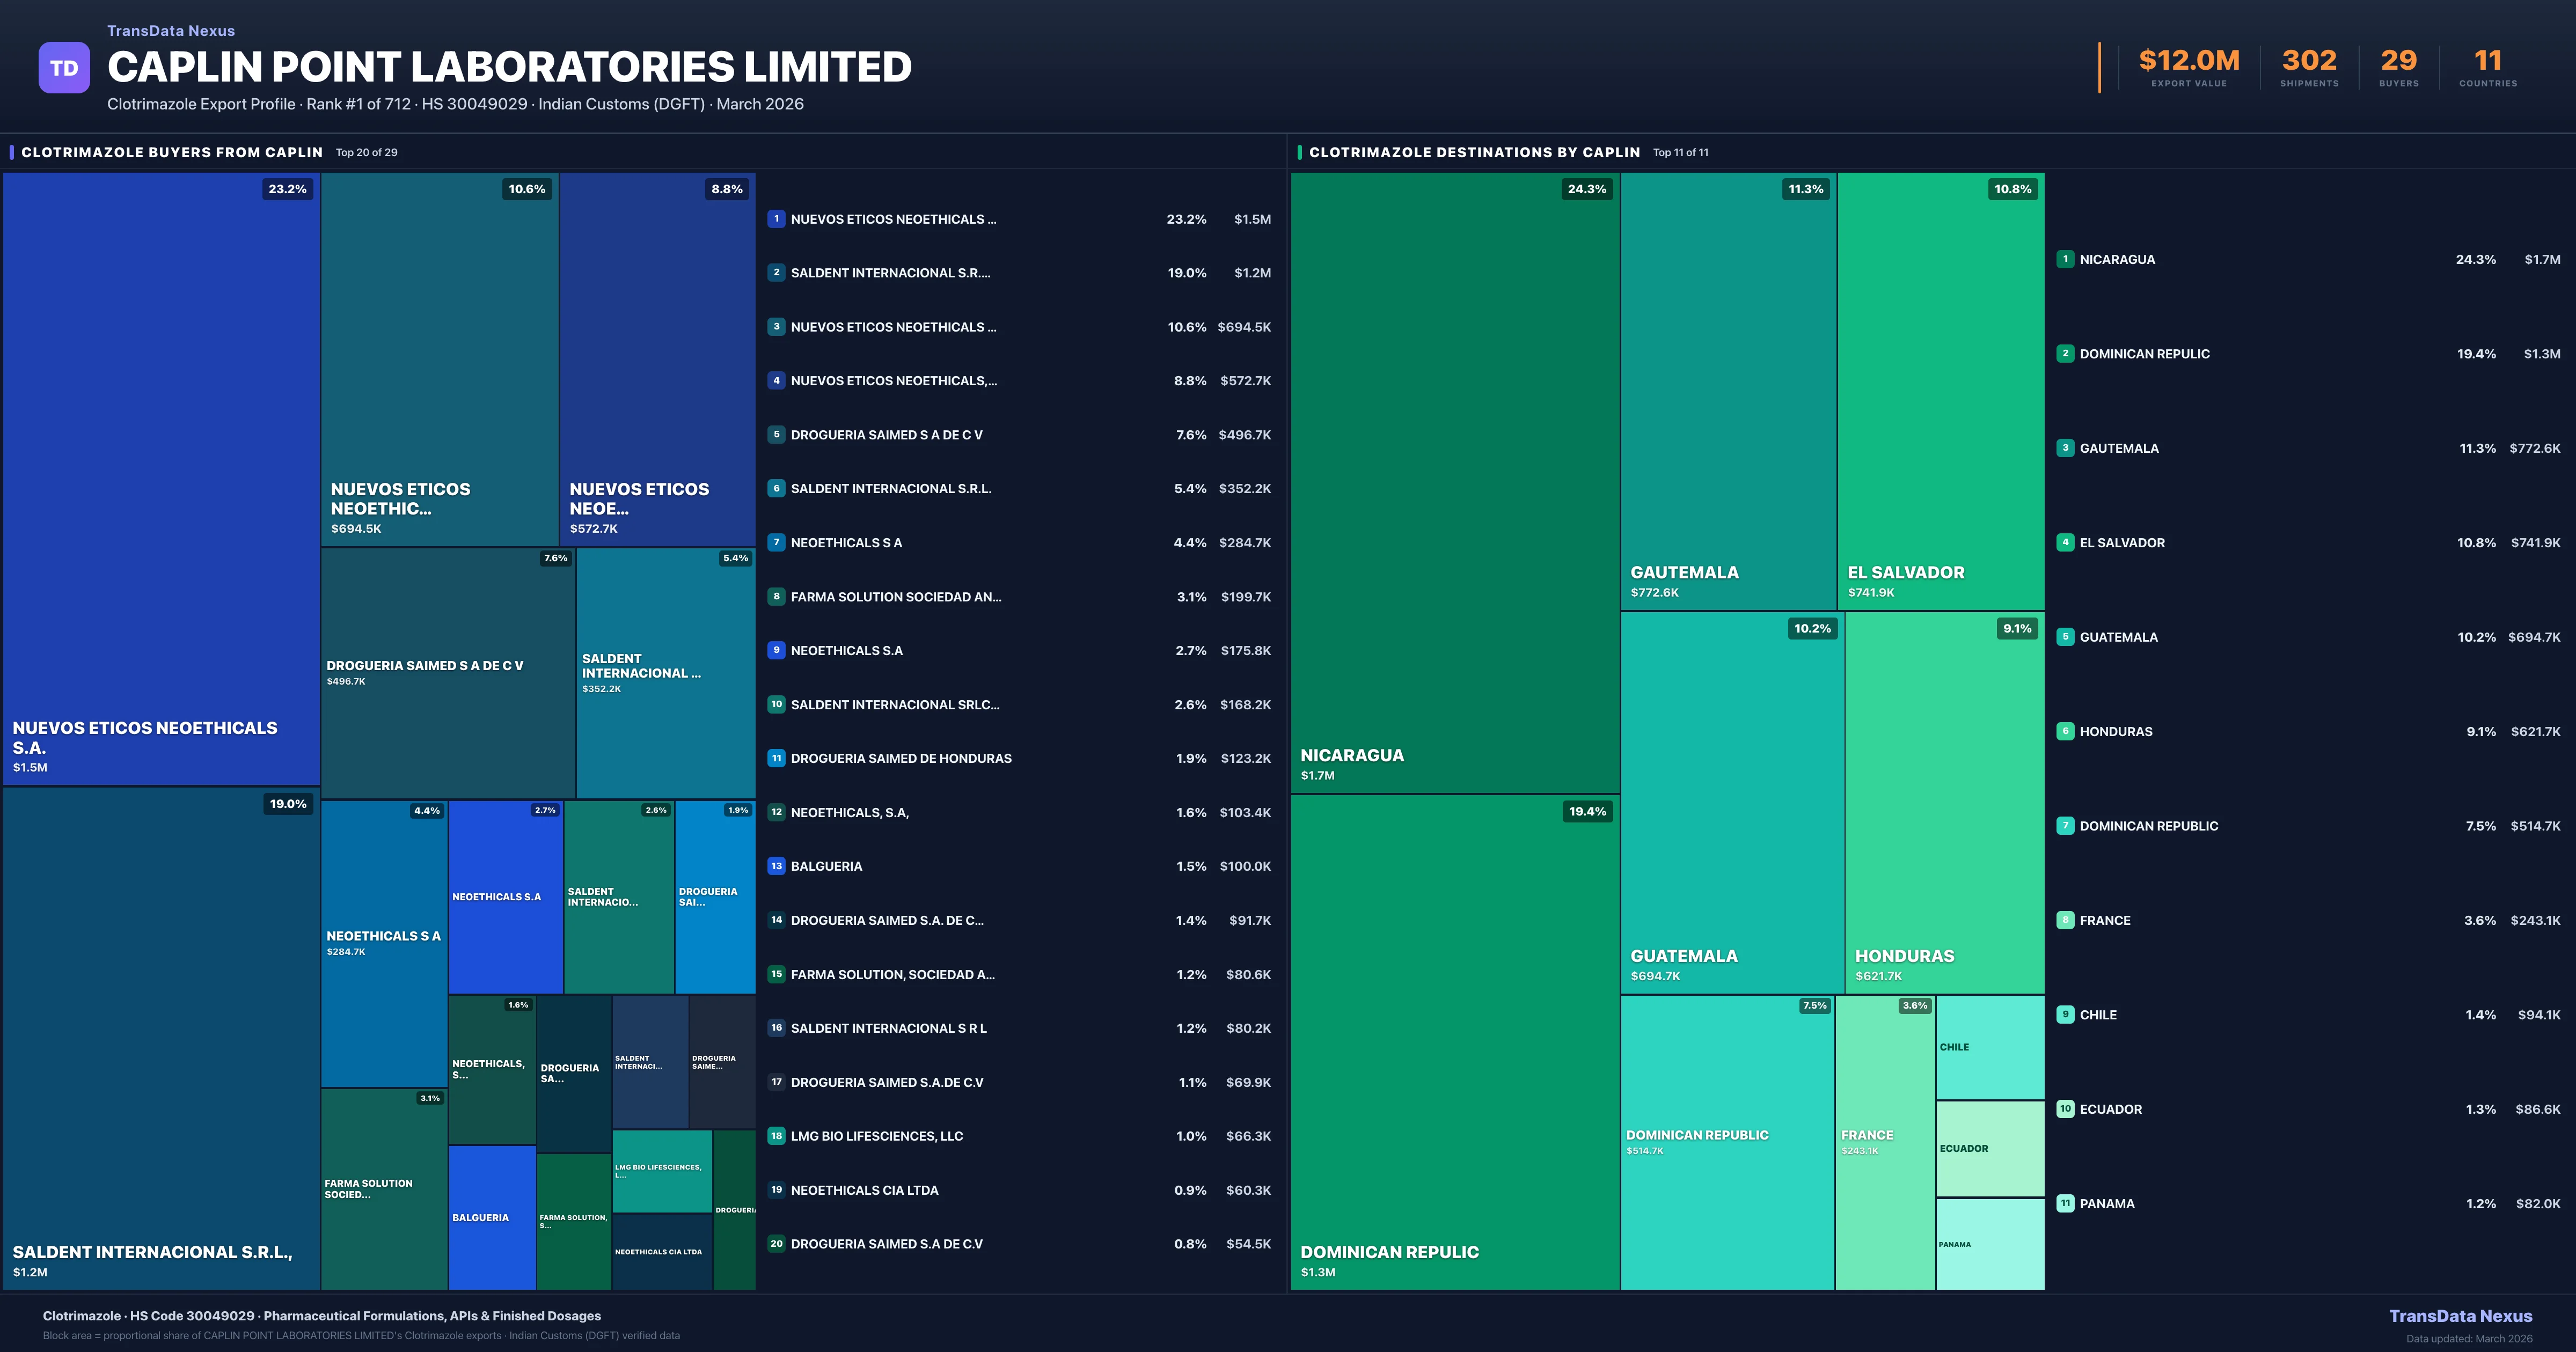Click the rank 18 badge beside LMG BIO LIFESCIENCES
The image size is (2576, 1352).
click(x=776, y=1136)
